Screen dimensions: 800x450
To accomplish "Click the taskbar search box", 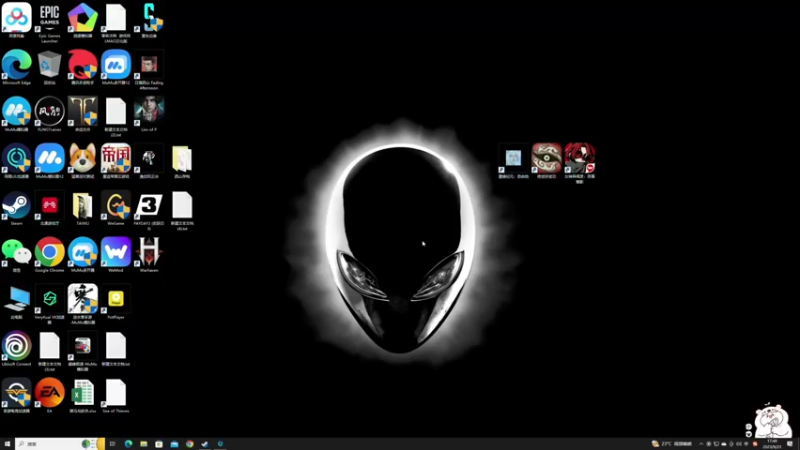I will [60, 444].
